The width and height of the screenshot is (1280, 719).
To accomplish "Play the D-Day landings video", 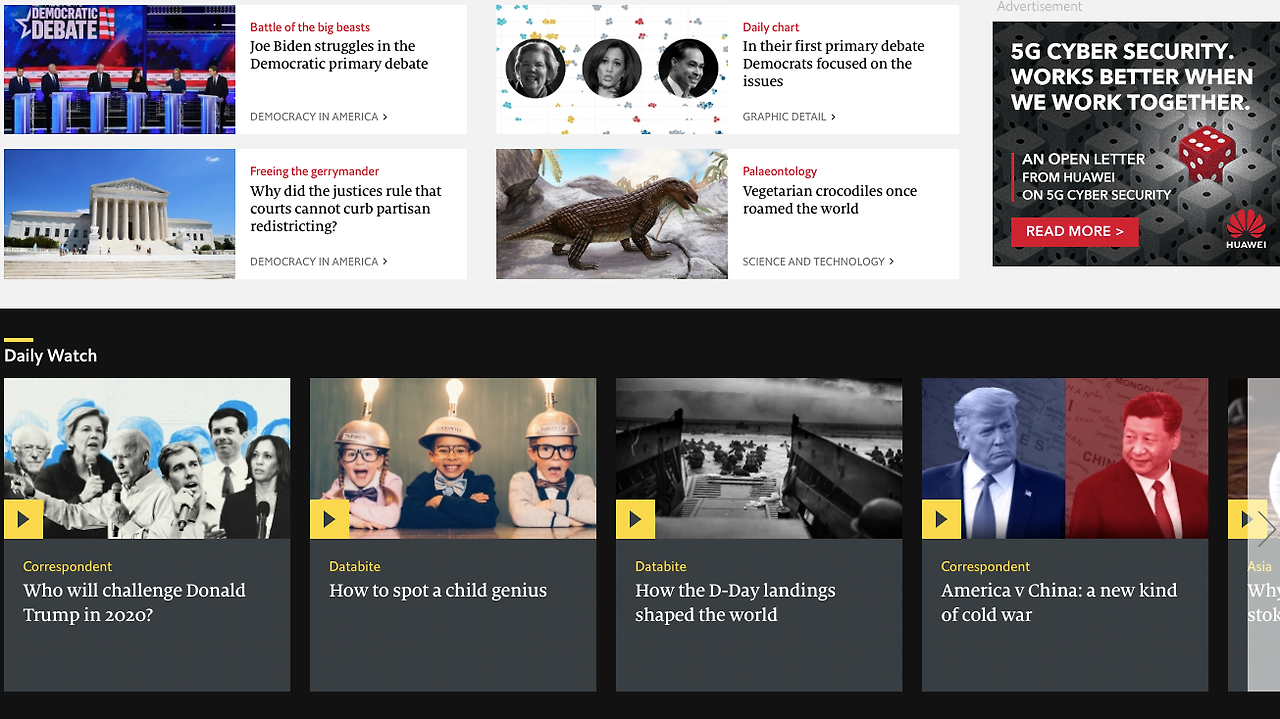I will (635, 519).
